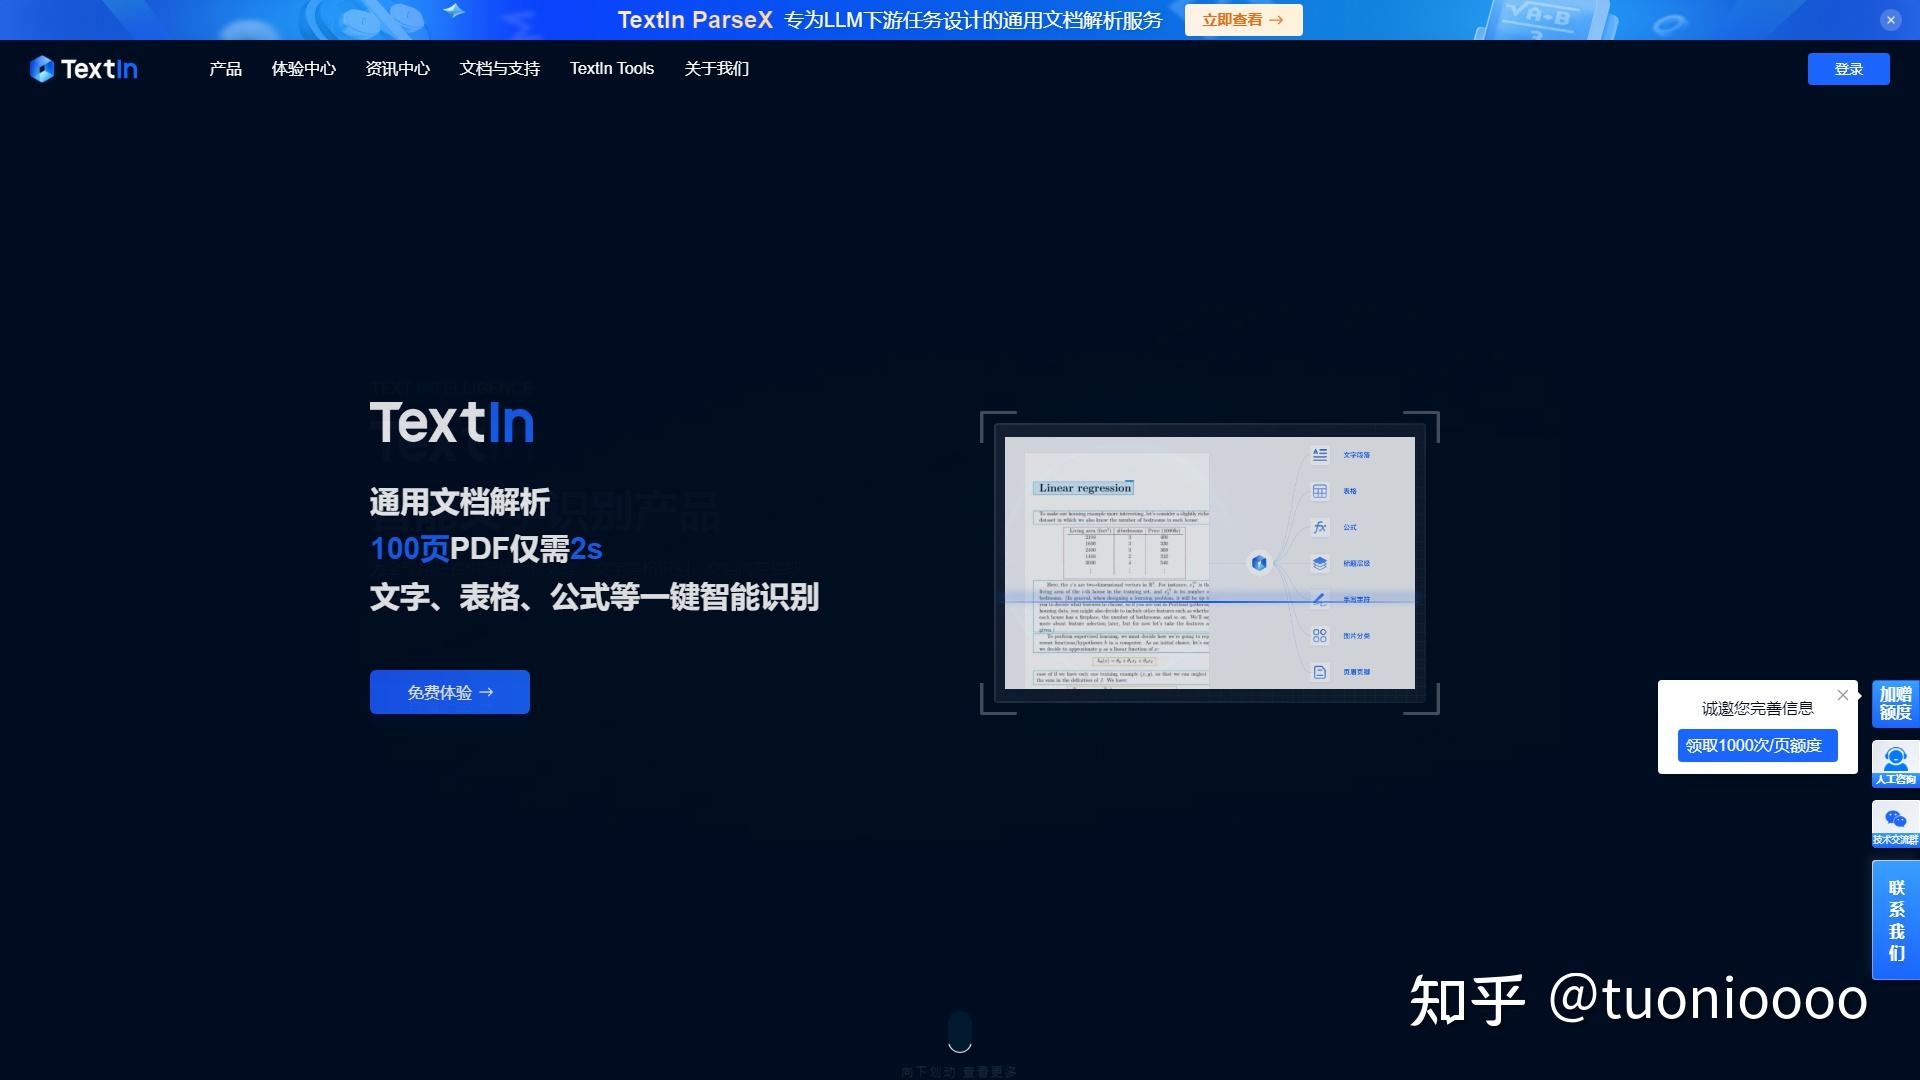This screenshot has width=1920, height=1080.
Task: Open the 资讯中心 dropdown
Action: tap(397, 68)
